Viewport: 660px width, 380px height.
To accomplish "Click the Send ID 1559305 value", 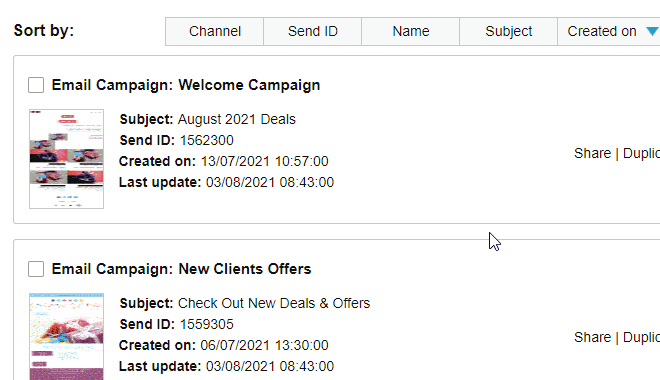I will [207, 324].
